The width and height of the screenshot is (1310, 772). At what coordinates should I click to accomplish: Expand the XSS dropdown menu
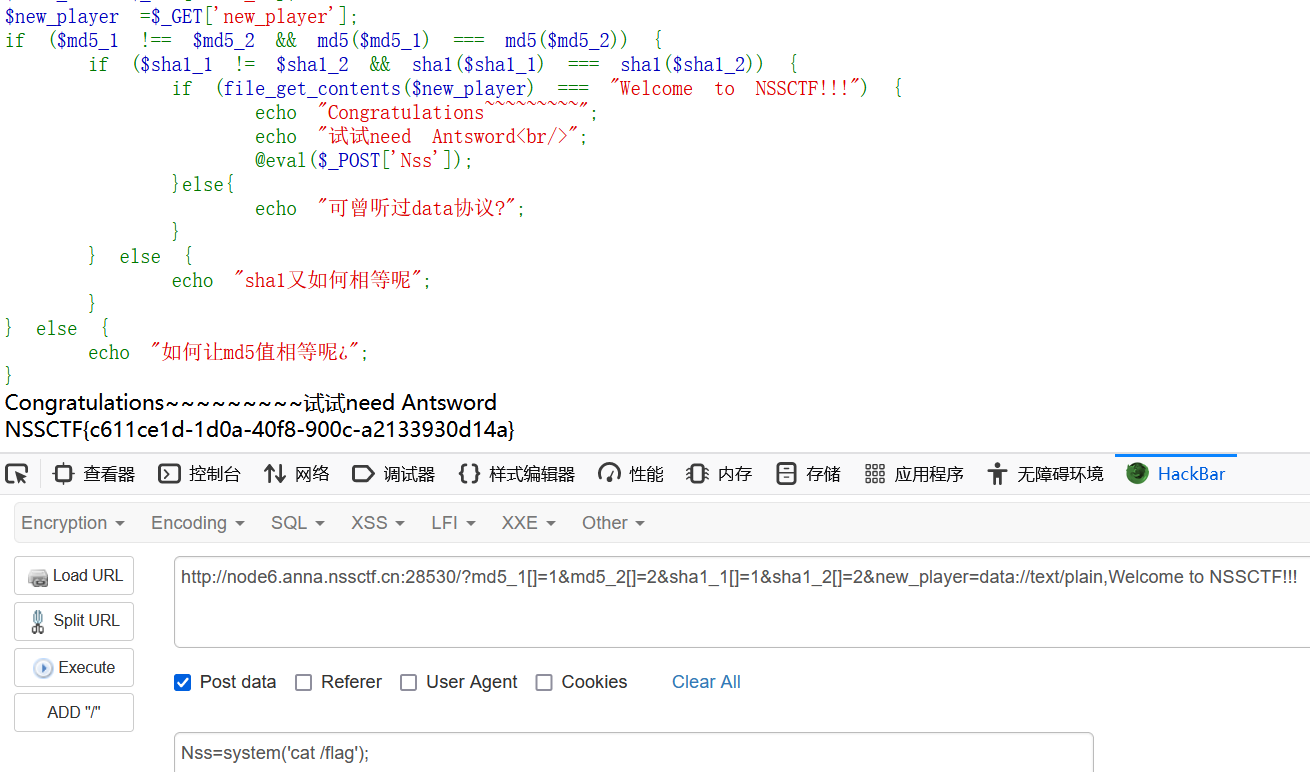[x=377, y=523]
